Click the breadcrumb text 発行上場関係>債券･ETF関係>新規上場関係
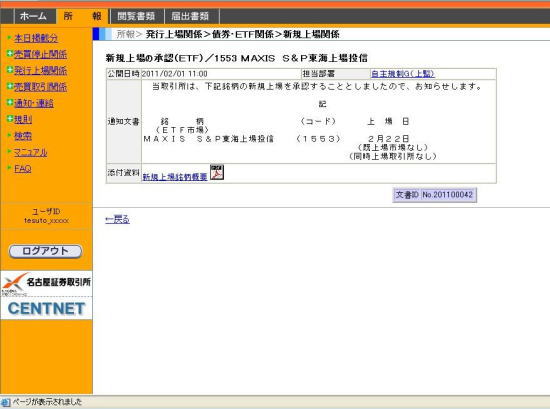Viewport: 550px width, 409px height. 242,34
